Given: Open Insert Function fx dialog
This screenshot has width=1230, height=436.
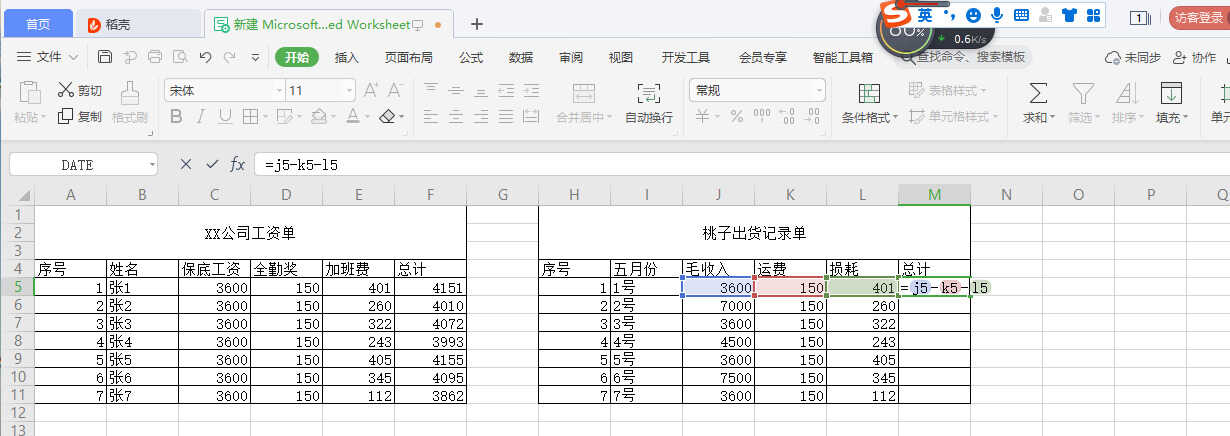Looking at the screenshot, I should tap(237, 164).
